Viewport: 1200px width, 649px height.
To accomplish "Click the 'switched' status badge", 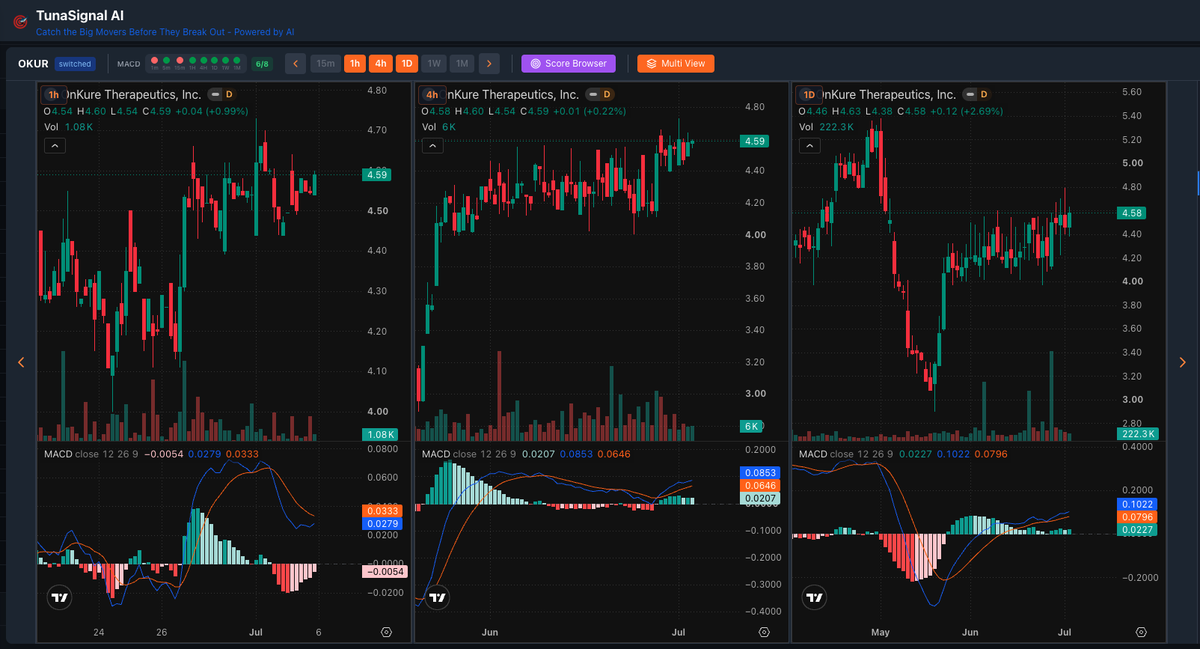I will [75, 64].
